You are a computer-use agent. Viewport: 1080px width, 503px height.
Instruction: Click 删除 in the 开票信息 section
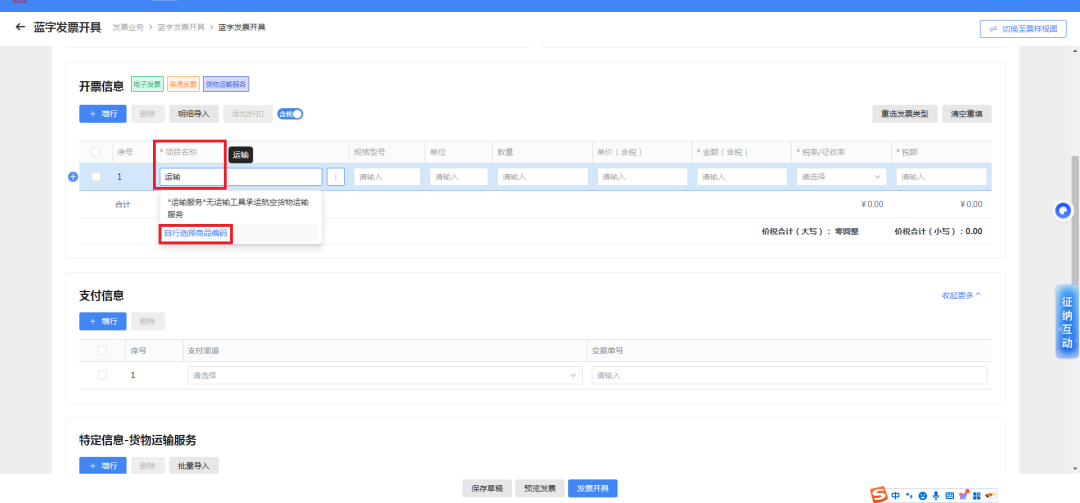[147, 114]
